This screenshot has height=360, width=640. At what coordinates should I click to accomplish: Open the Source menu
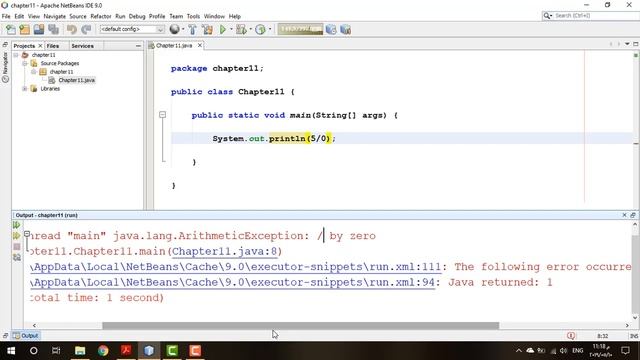[x=78, y=16]
